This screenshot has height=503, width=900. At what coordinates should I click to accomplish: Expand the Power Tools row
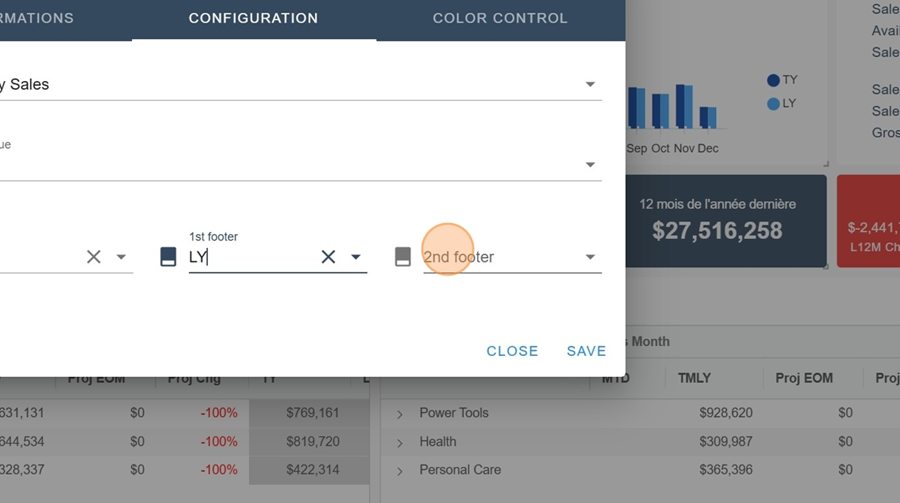[400, 413]
